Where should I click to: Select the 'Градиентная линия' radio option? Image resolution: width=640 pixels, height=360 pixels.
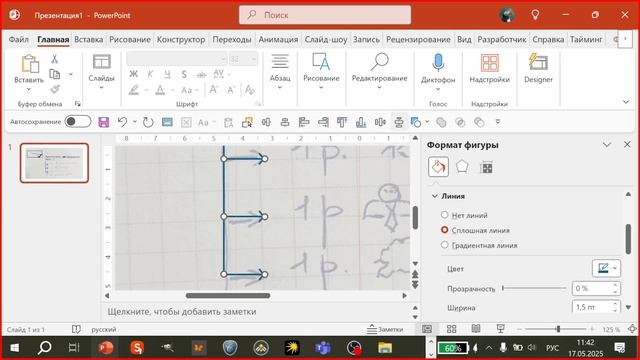tap(444, 245)
